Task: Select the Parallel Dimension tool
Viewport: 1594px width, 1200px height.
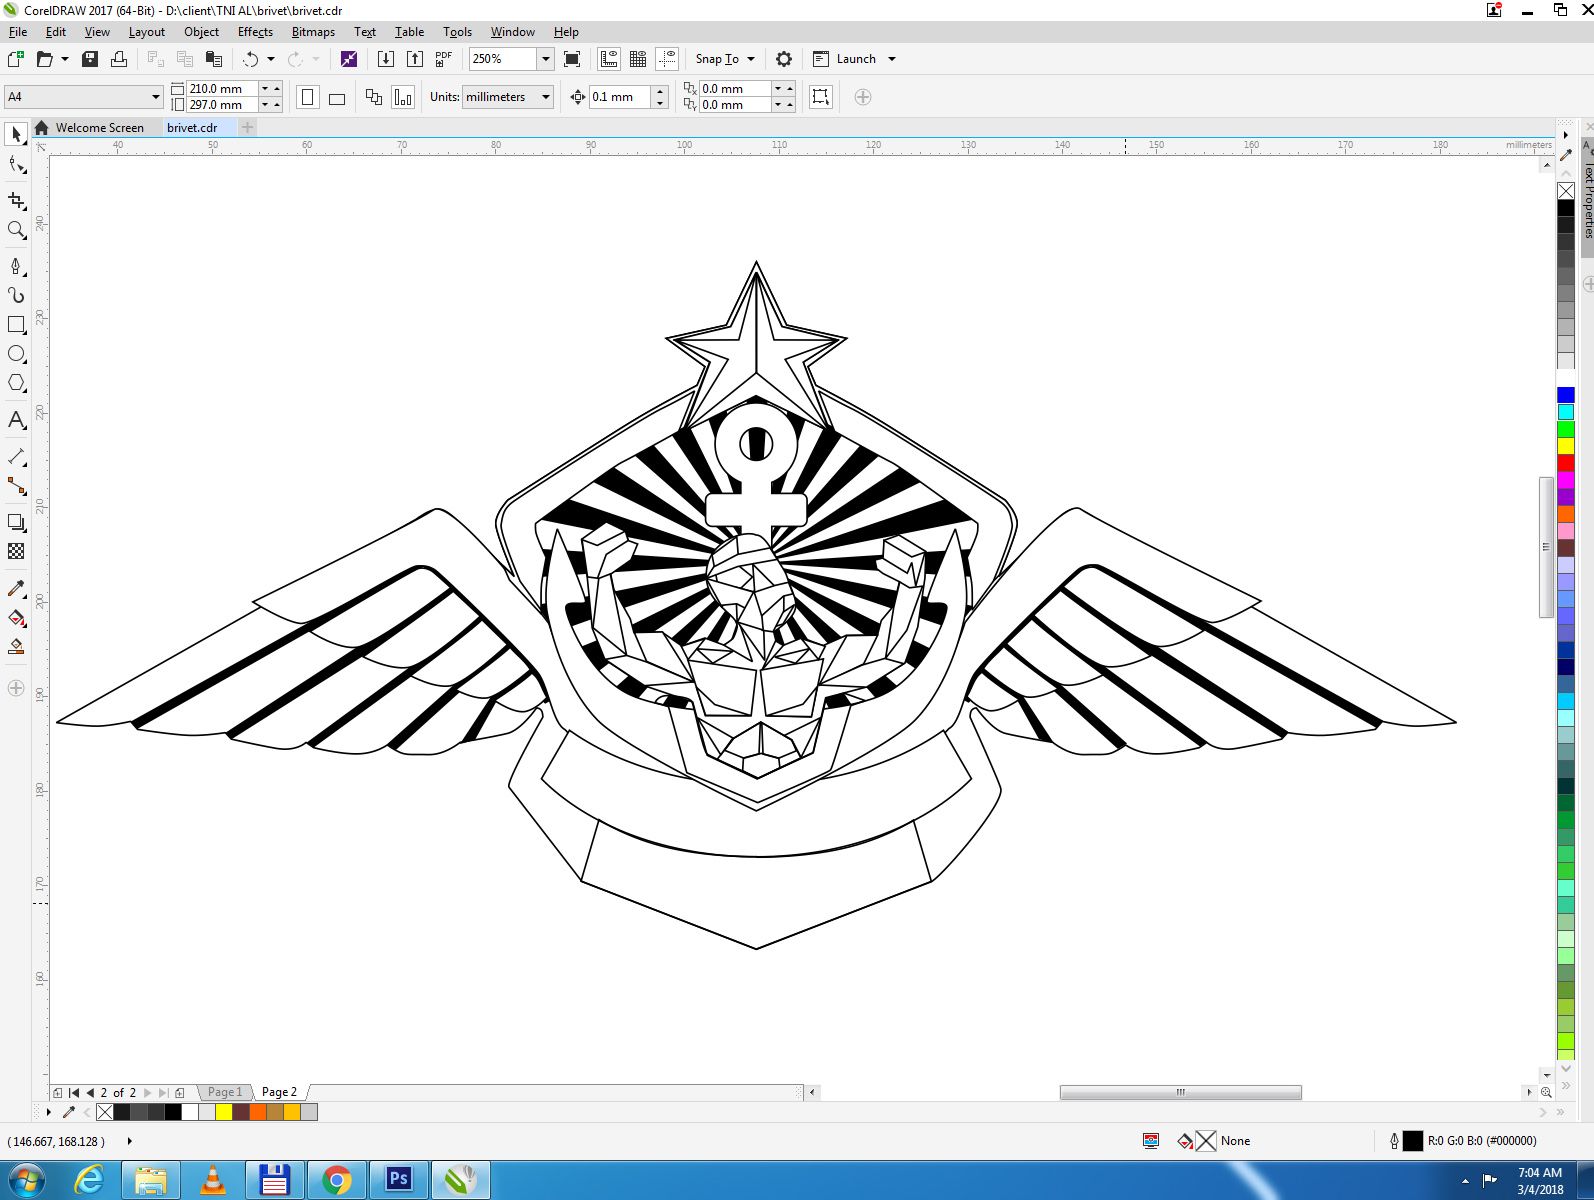Action: [x=16, y=456]
